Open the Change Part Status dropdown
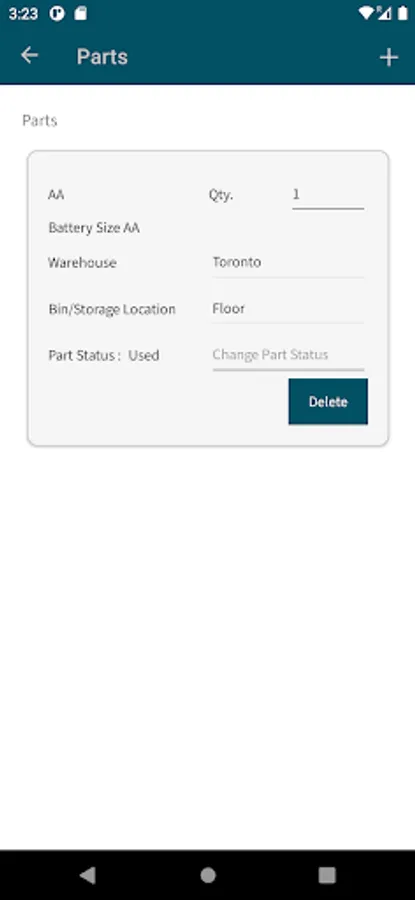415x900 pixels. [288, 355]
